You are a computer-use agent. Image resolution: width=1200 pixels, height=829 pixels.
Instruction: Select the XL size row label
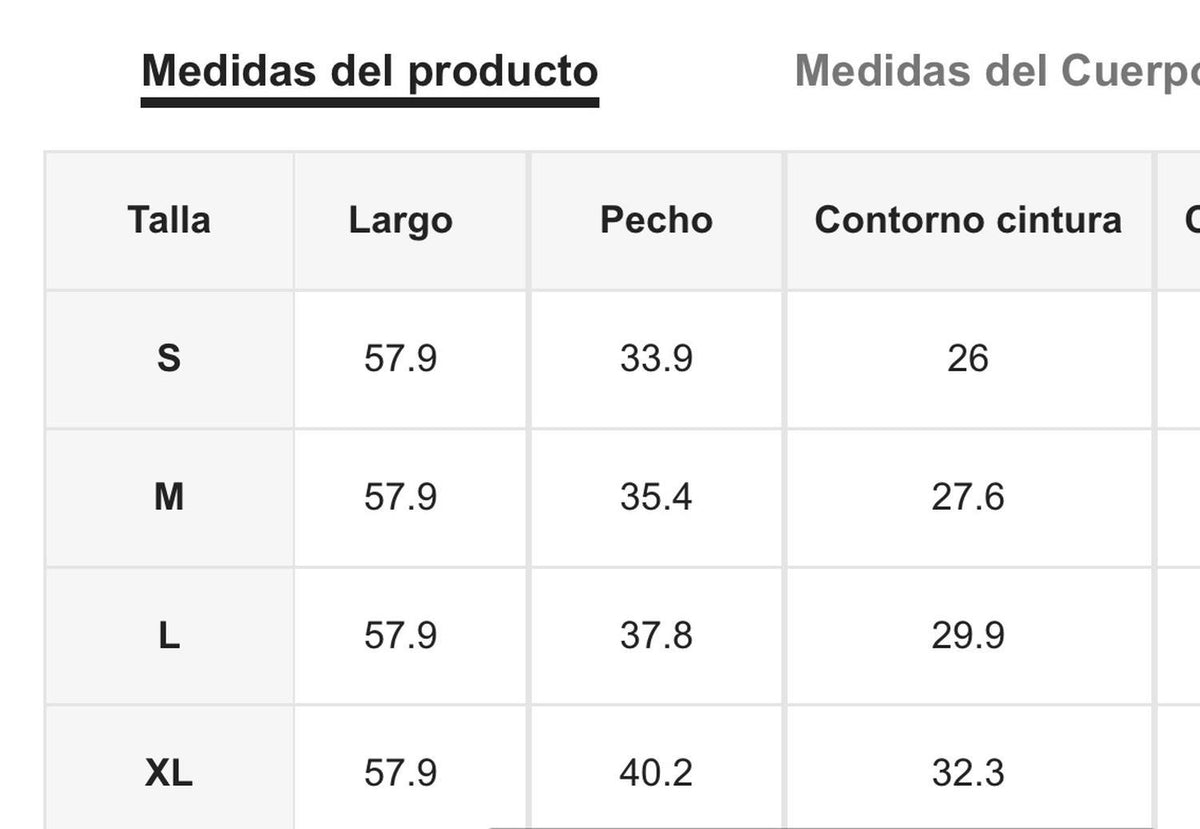pos(169,773)
